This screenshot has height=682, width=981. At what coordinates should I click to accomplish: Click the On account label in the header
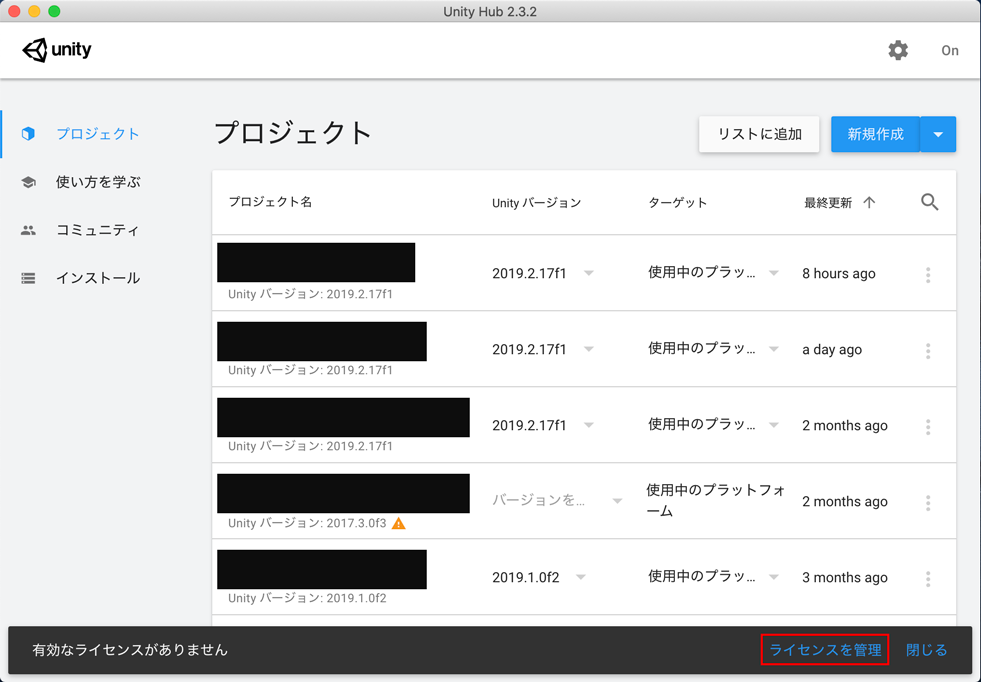pyautogui.click(x=949, y=50)
